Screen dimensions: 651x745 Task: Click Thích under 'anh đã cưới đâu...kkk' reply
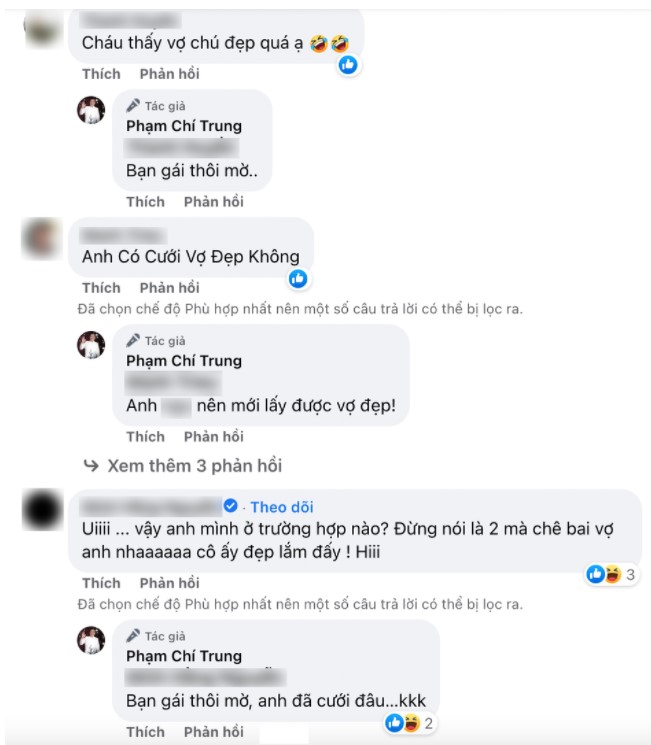[x=145, y=732]
